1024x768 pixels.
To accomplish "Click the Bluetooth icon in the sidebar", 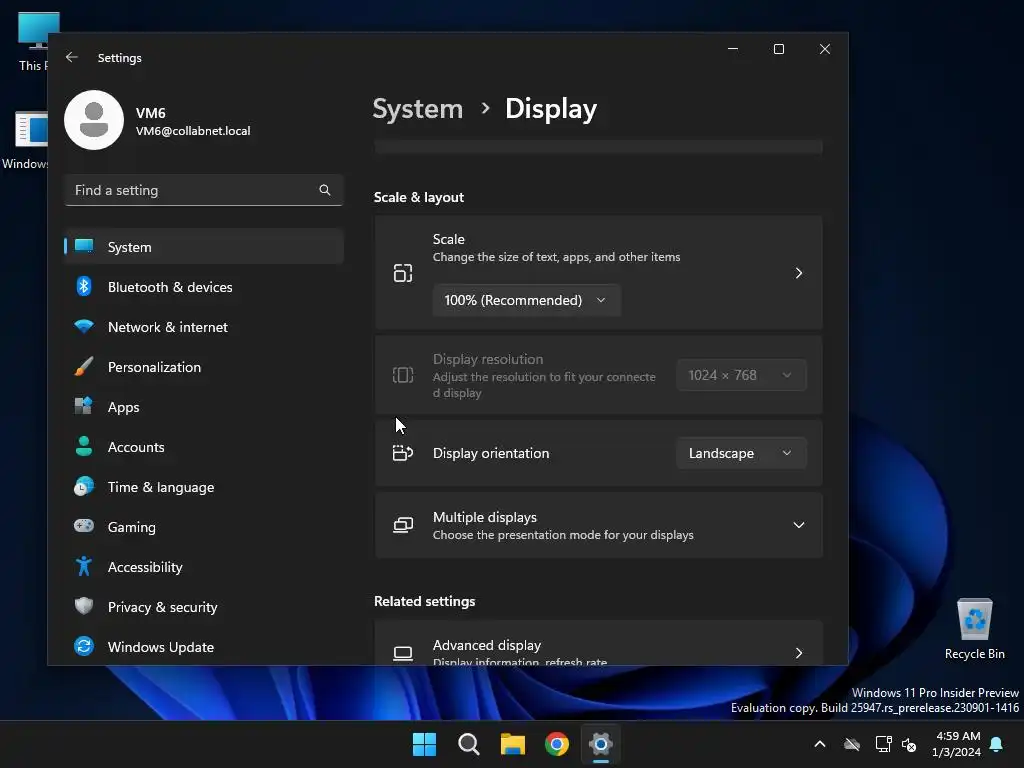I will pyautogui.click(x=84, y=287).
